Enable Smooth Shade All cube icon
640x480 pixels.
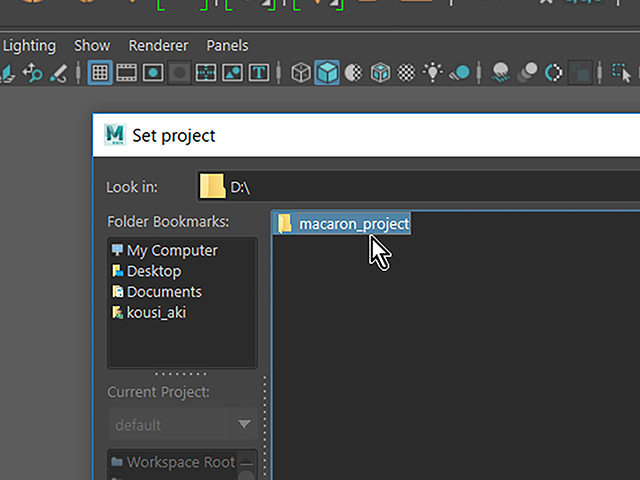click(x=327, y=73)
